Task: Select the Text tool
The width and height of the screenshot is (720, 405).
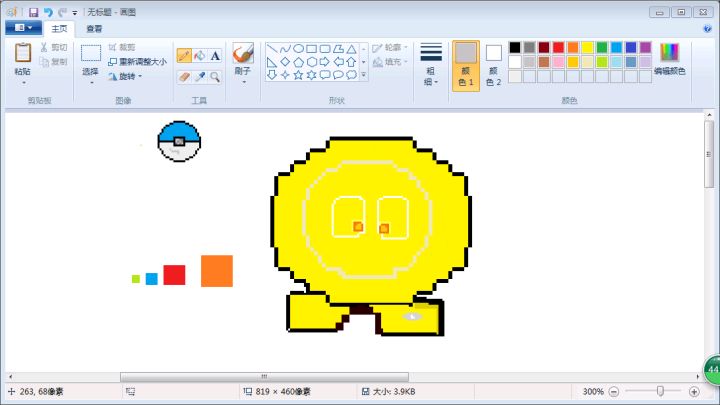Action: (x=215, y=56)
